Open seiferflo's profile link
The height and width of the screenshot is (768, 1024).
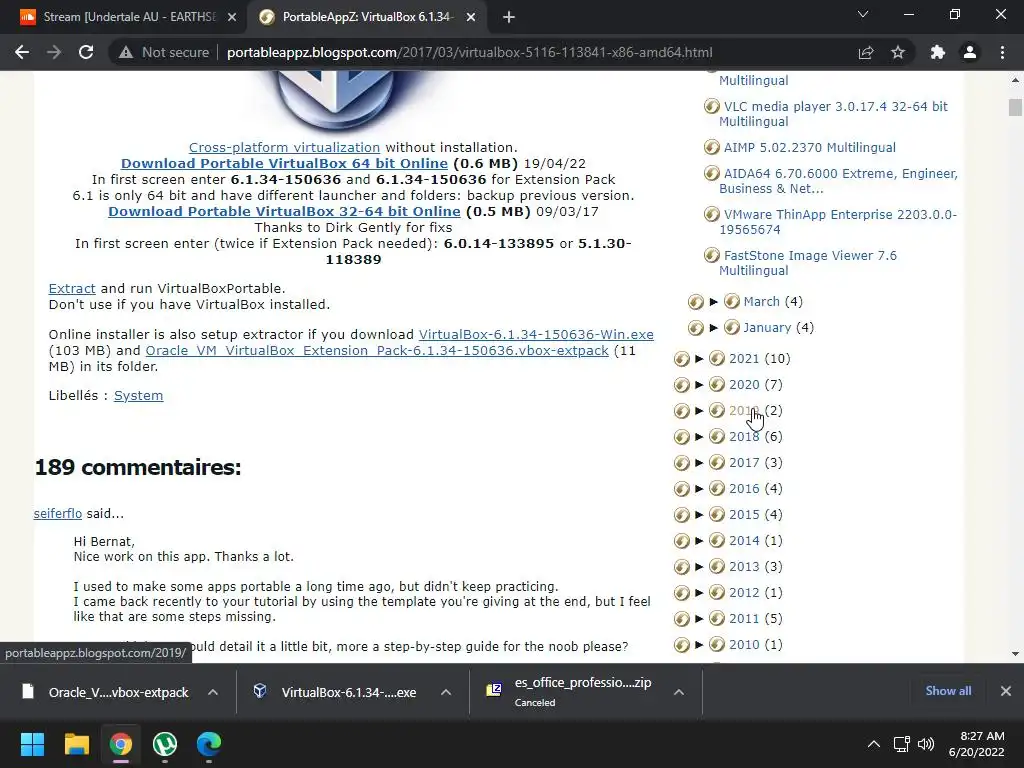click(x=57, y=514)
